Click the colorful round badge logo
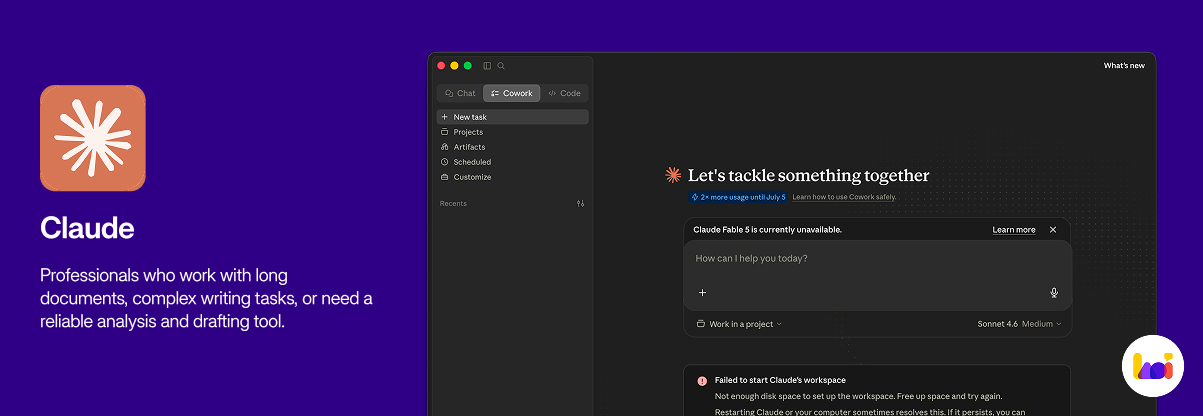Image resolution: width=1203 pixels, height=416 pixels. (1153, 366)
